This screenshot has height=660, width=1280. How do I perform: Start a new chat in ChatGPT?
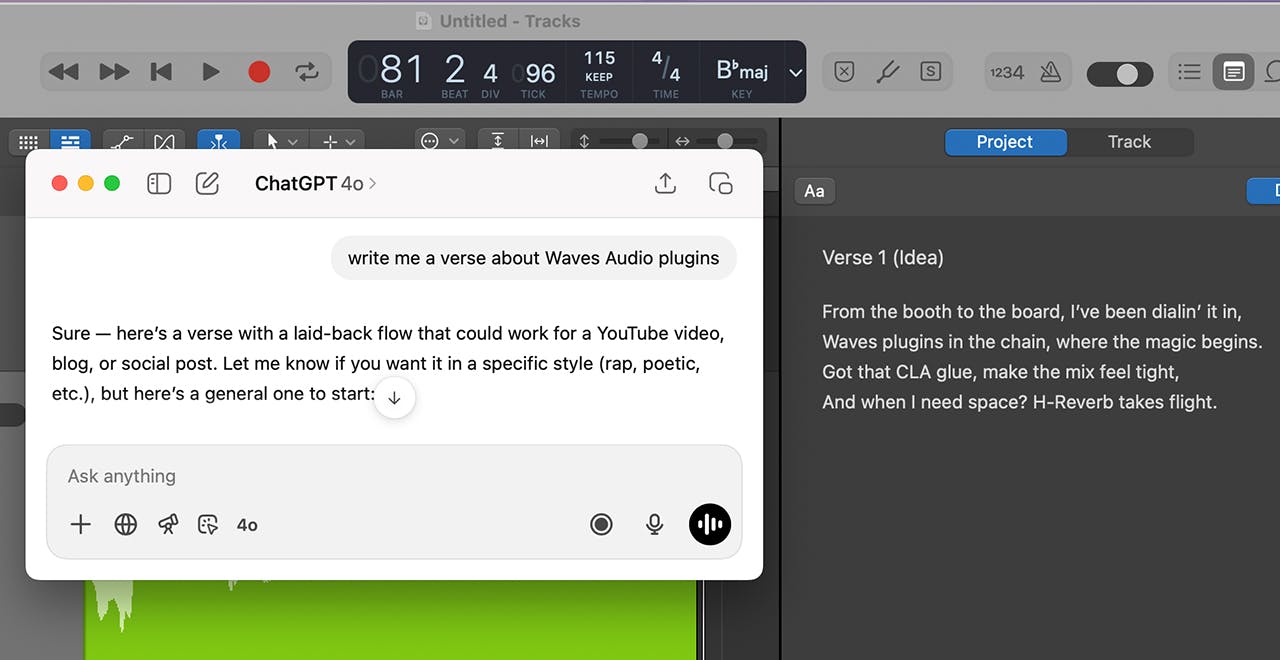pos(207,183)
